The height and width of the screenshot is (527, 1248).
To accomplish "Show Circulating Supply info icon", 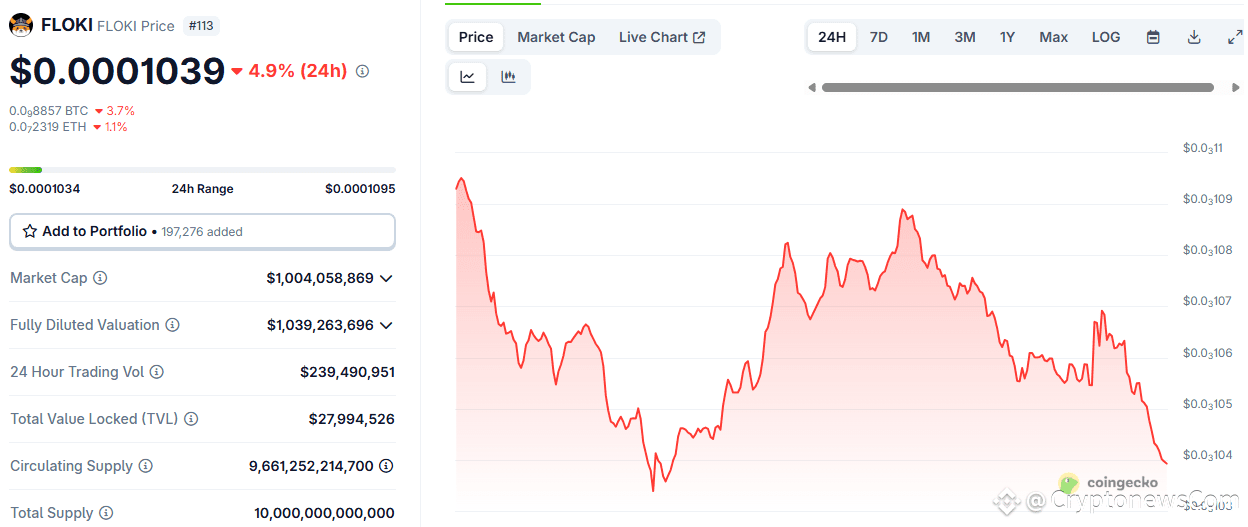I will point(145,466).
